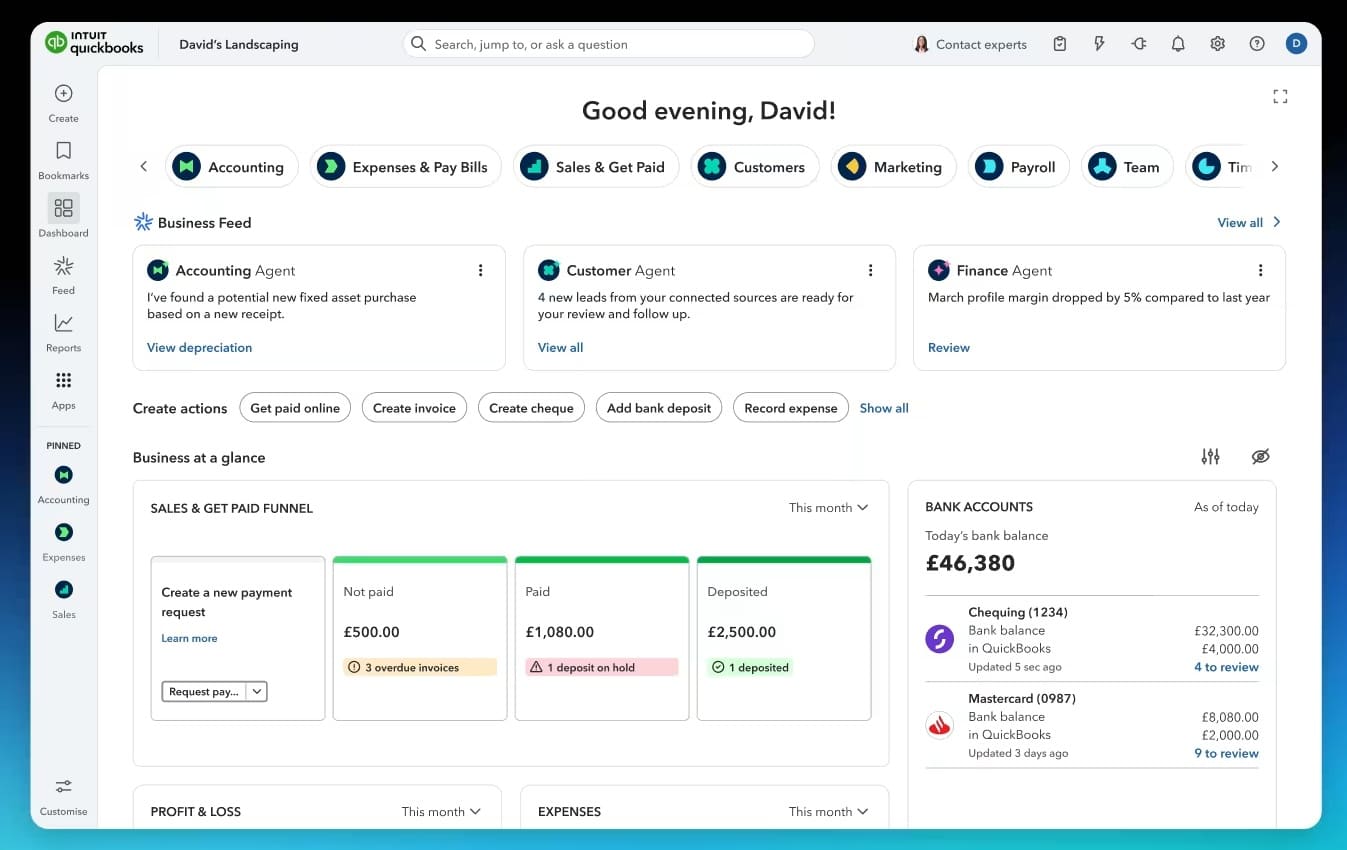This screenshot has height=850, width=1347.
Task: Open the help question mark icon
Action: pyautogui.click(x=1257, y=44)
